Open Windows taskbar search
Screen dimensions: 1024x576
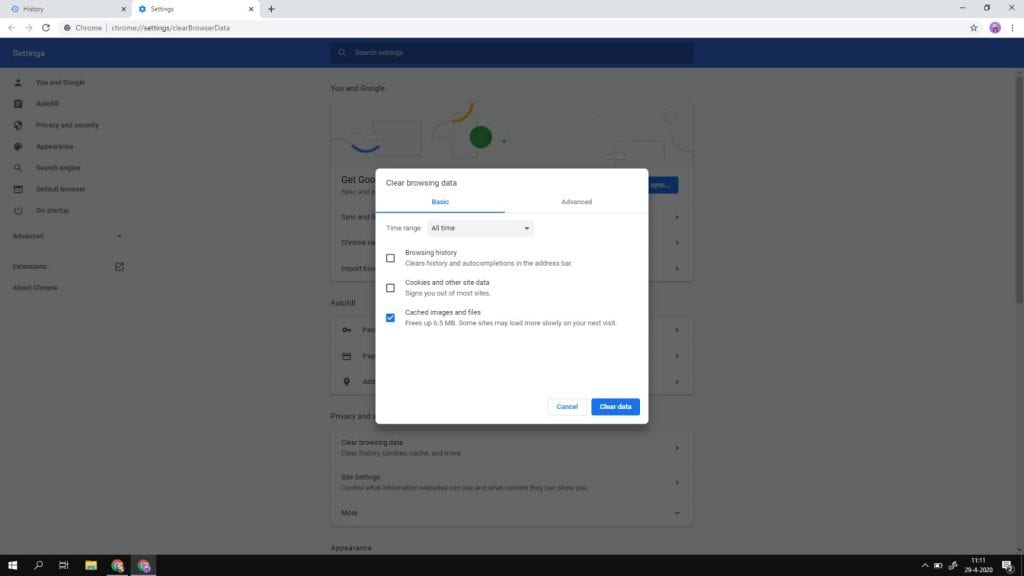click(38, 566)
